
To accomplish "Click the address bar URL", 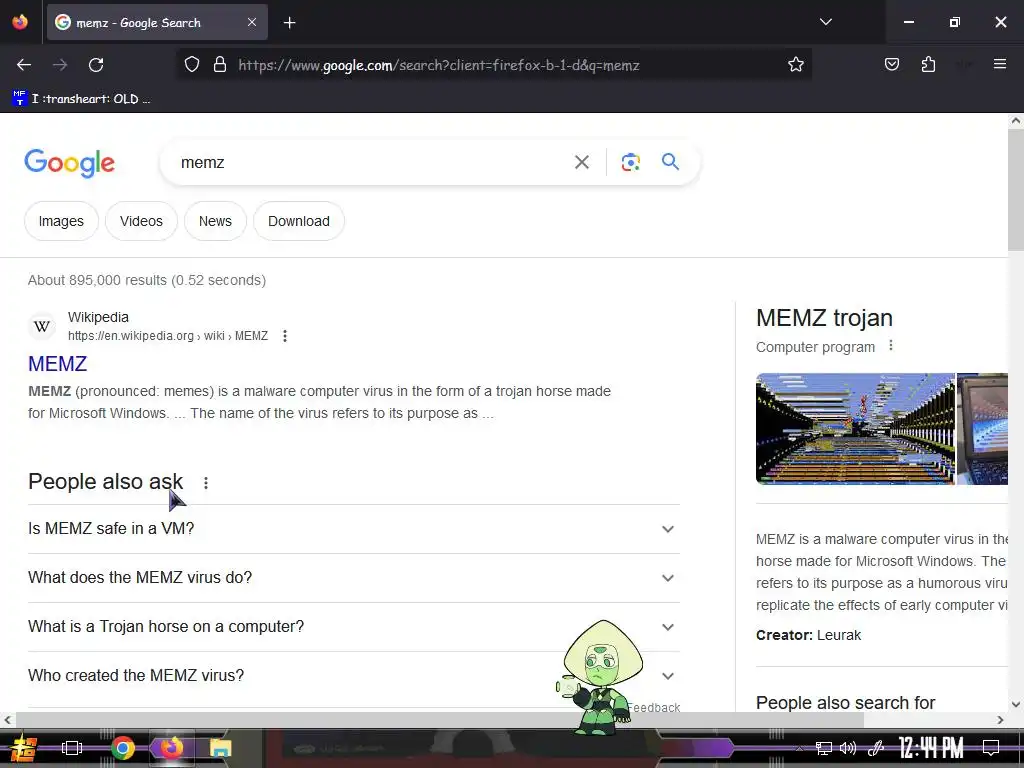I will [439, 65].
